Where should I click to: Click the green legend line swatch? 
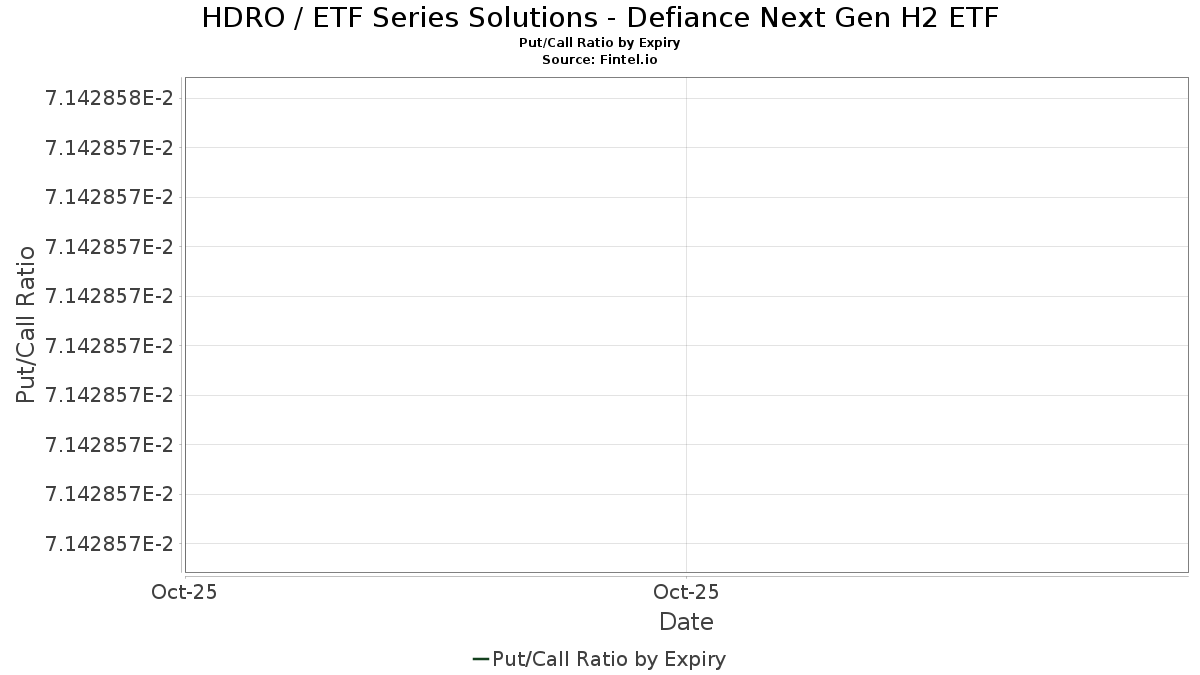[x=480, y=659]
